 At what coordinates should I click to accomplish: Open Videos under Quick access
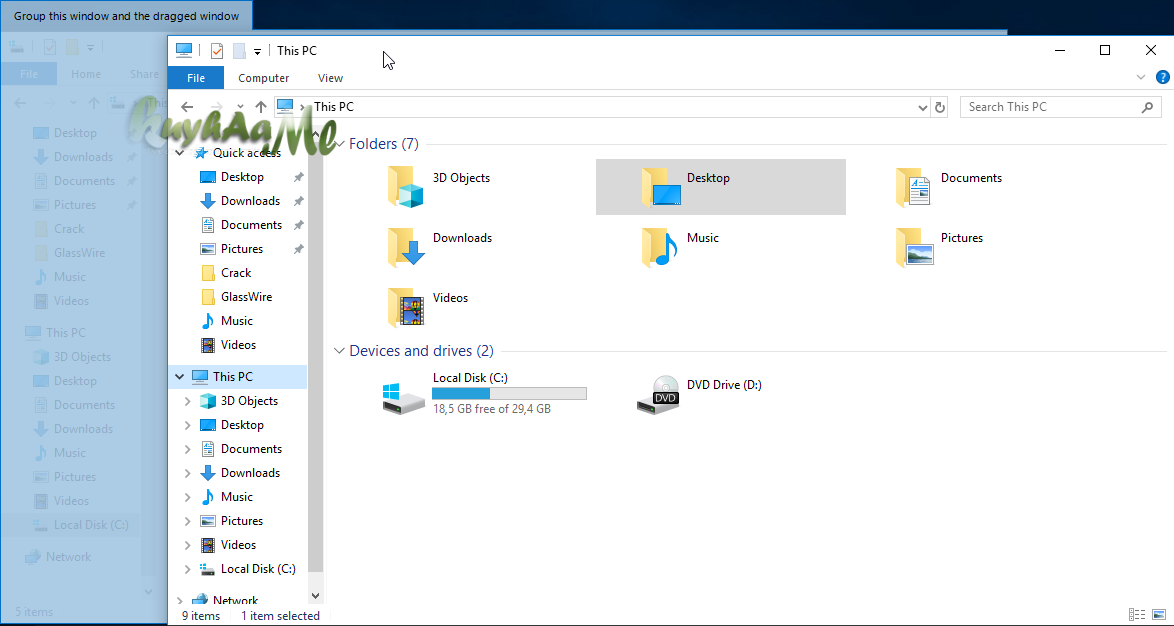point(238,344)
